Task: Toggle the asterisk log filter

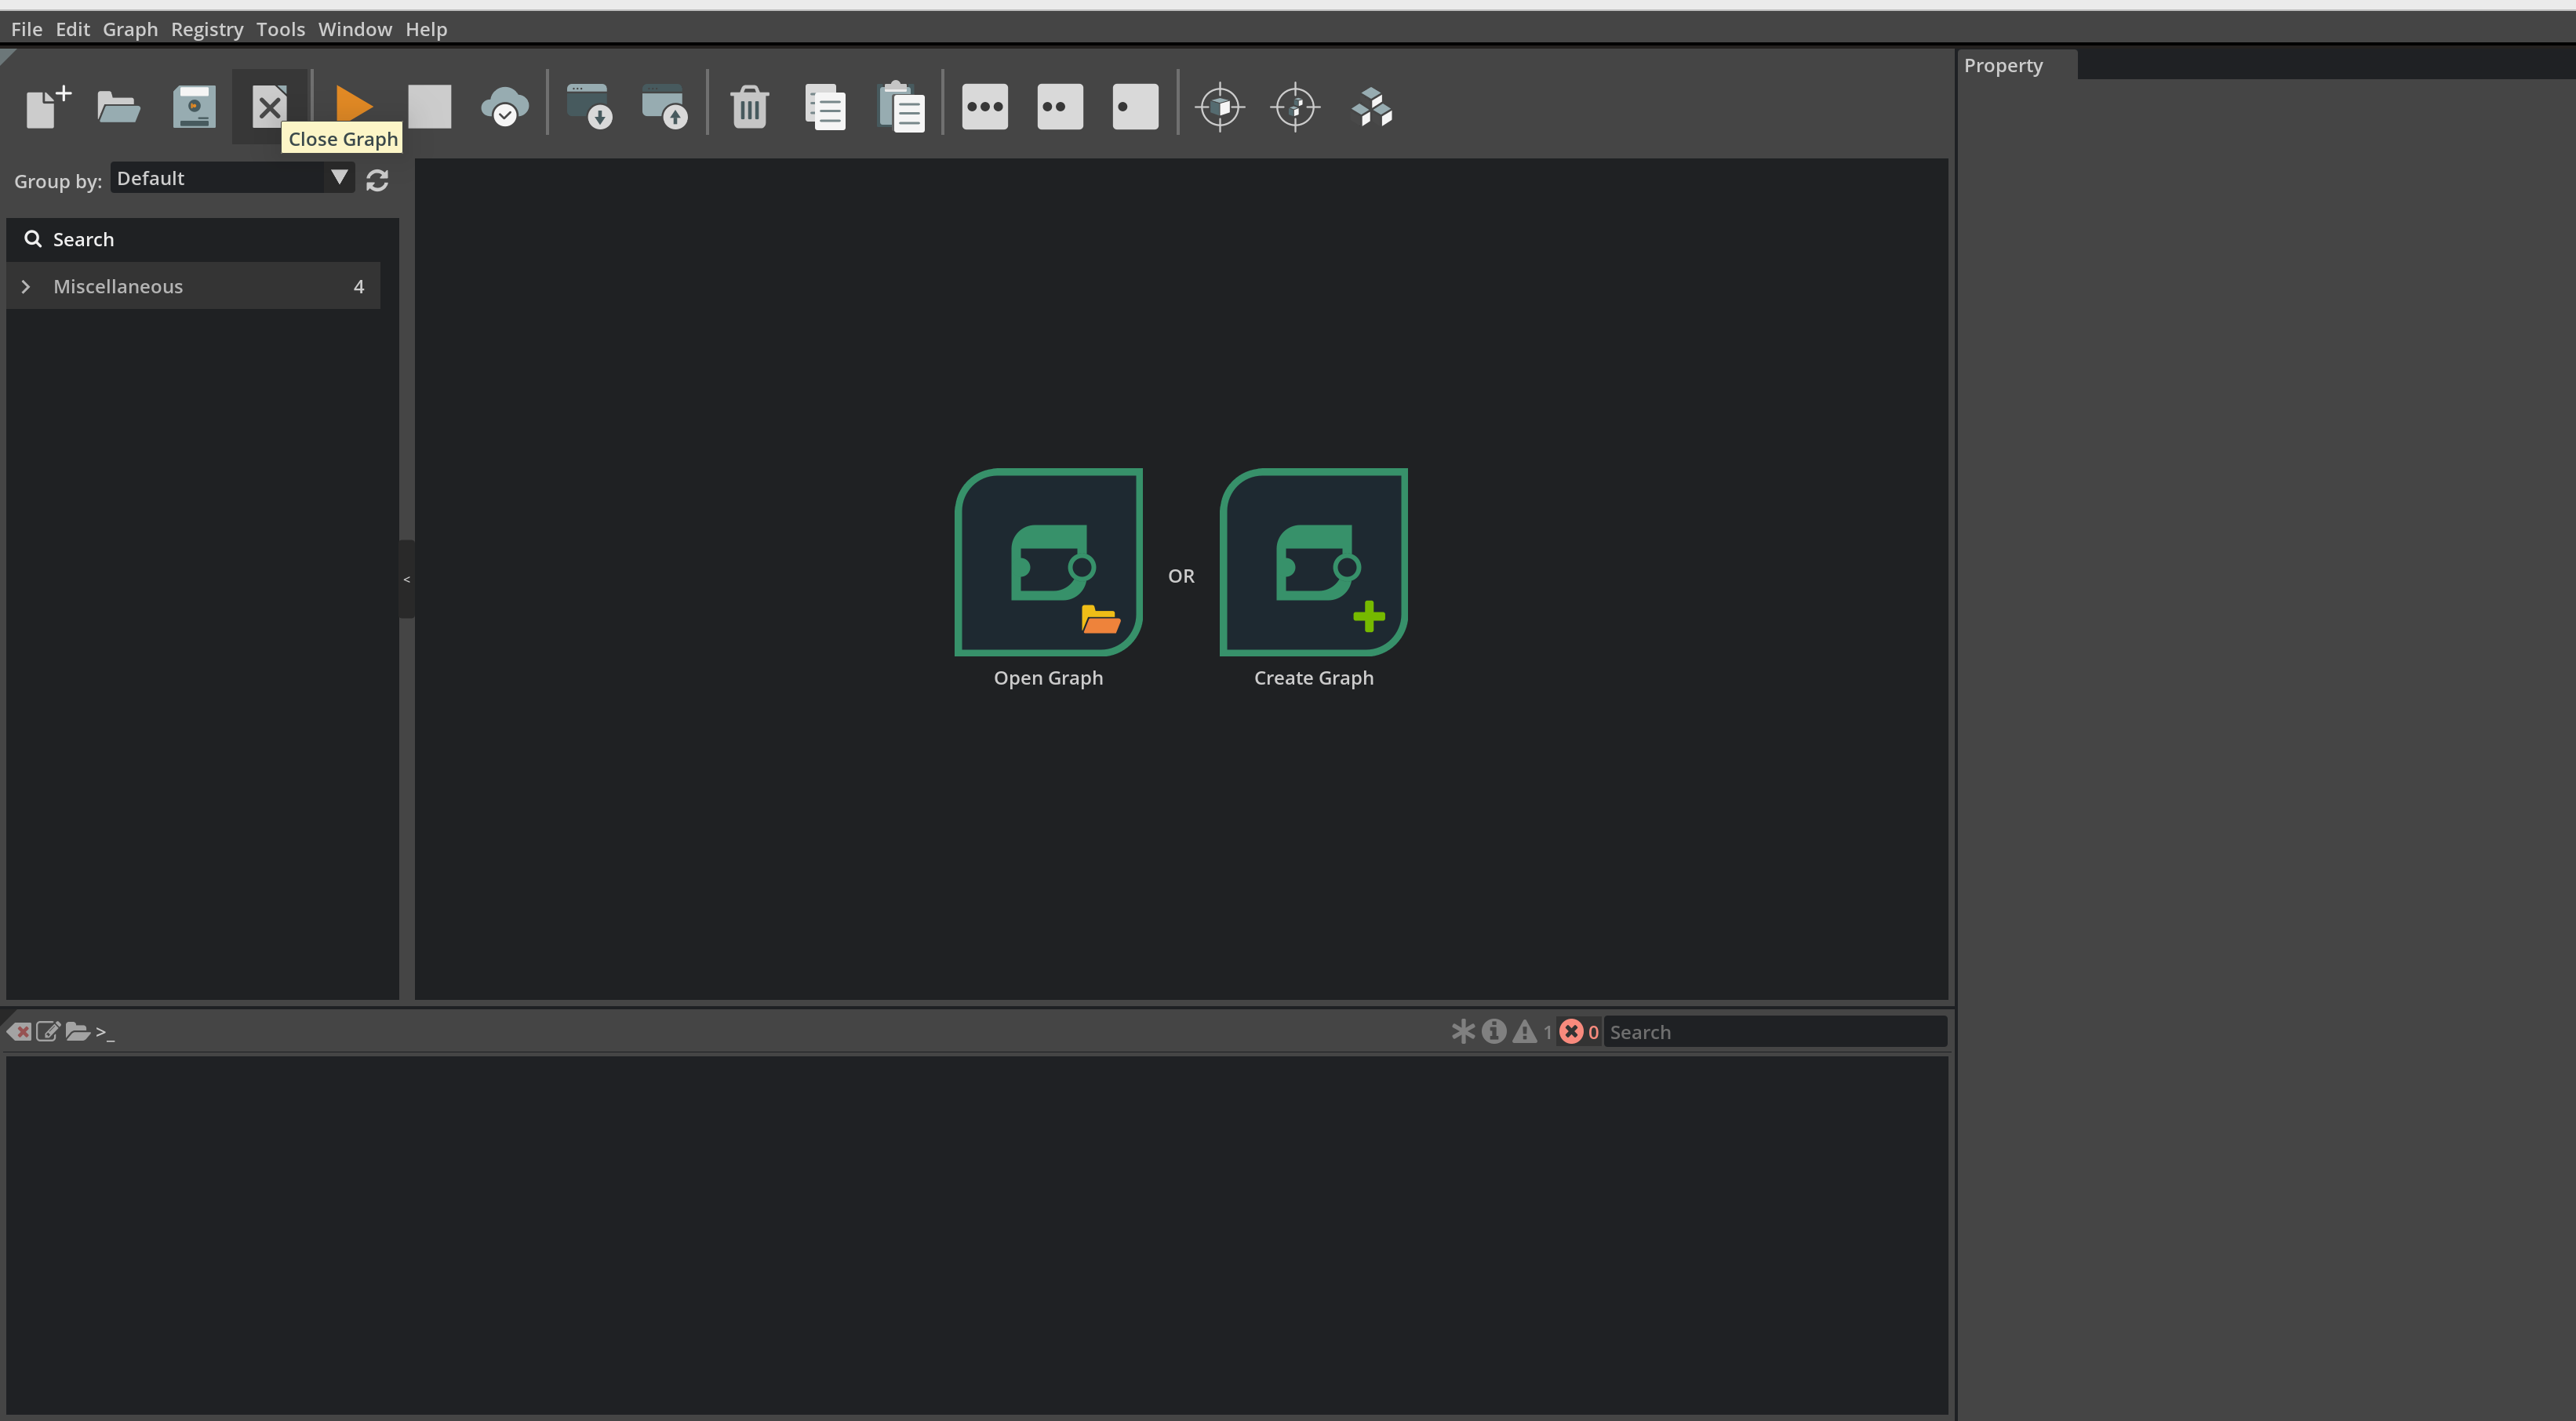Action: [x=1463, y=1031]
